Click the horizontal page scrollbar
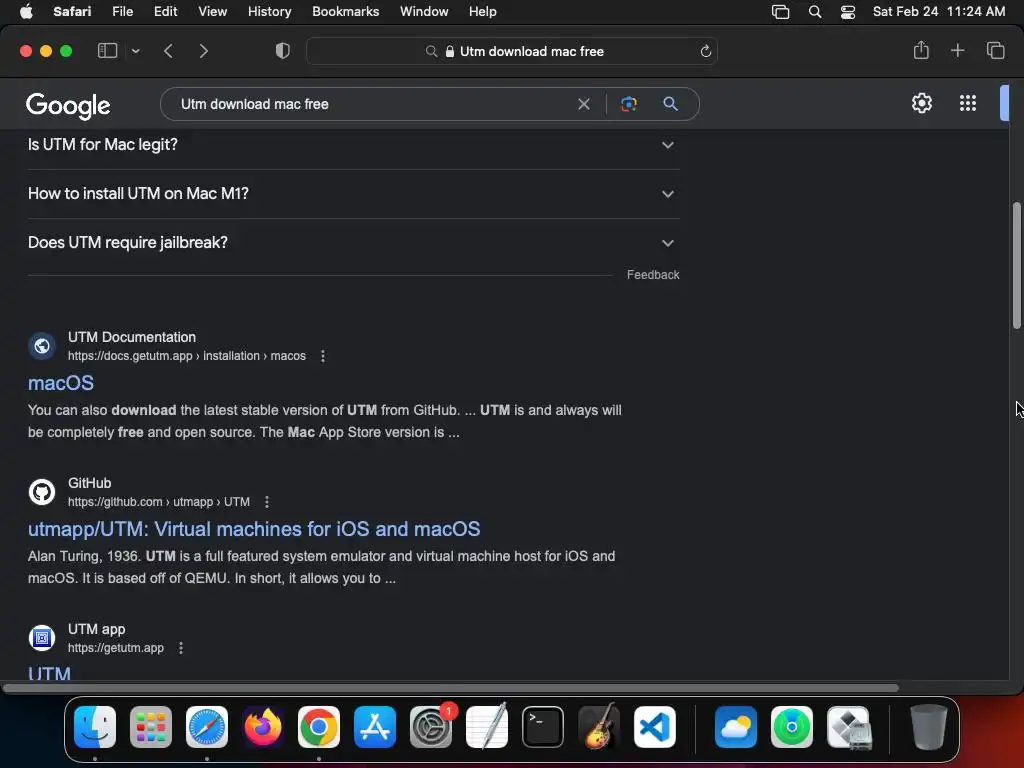Screen dimensions: 1024x768 (451, 688)
